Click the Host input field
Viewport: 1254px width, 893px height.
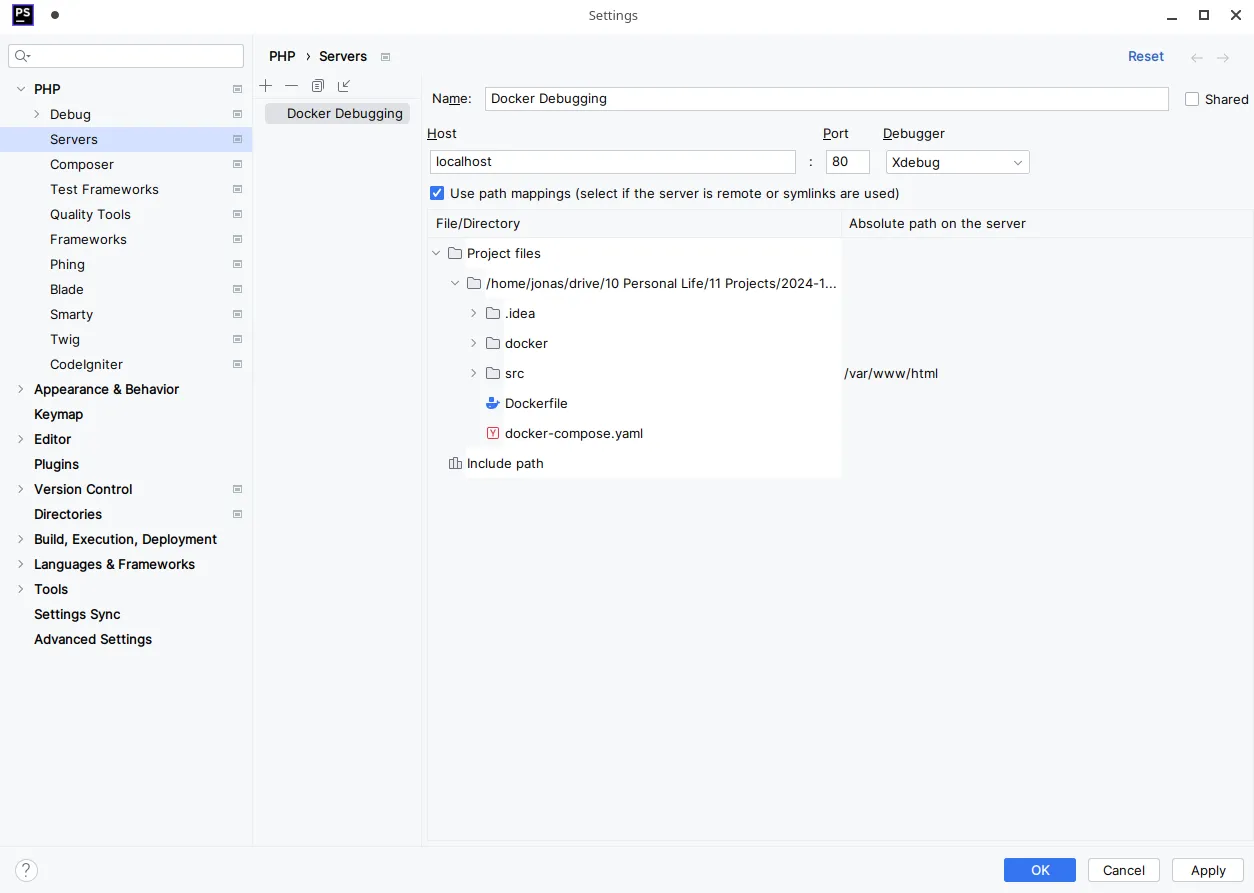tap(612, 162)
